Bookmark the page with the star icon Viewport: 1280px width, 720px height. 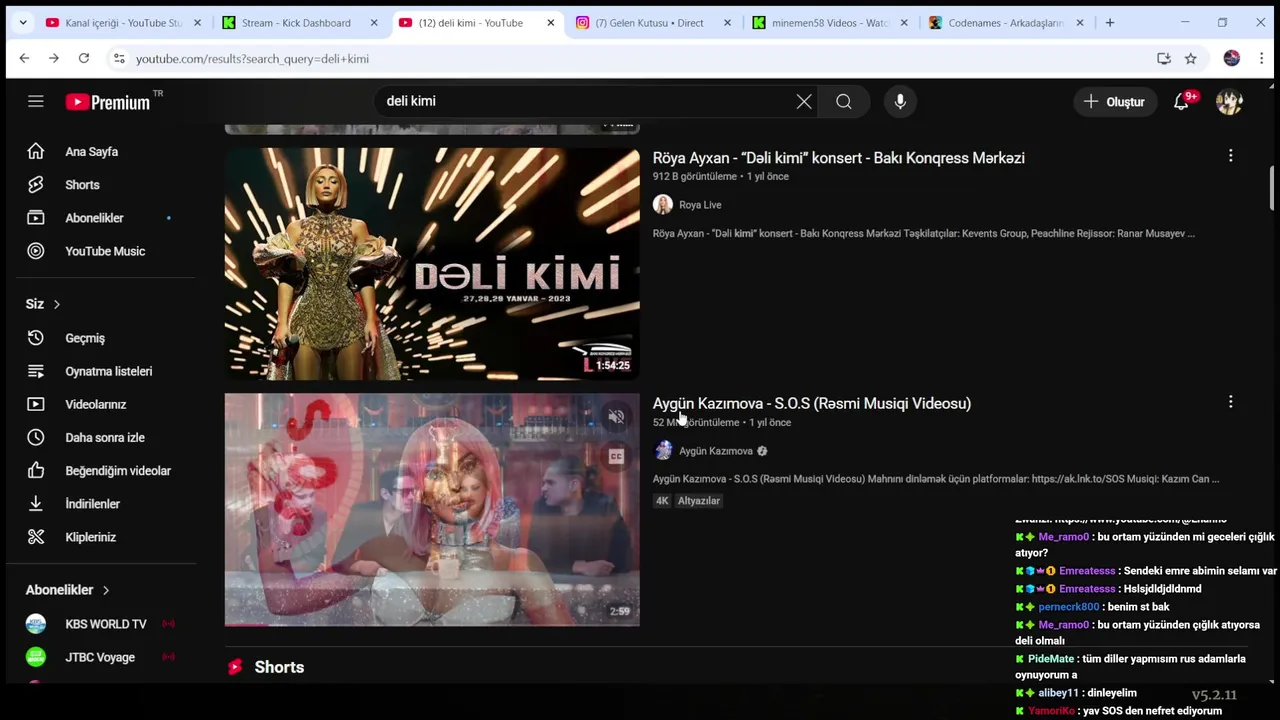click(1191, 59)
